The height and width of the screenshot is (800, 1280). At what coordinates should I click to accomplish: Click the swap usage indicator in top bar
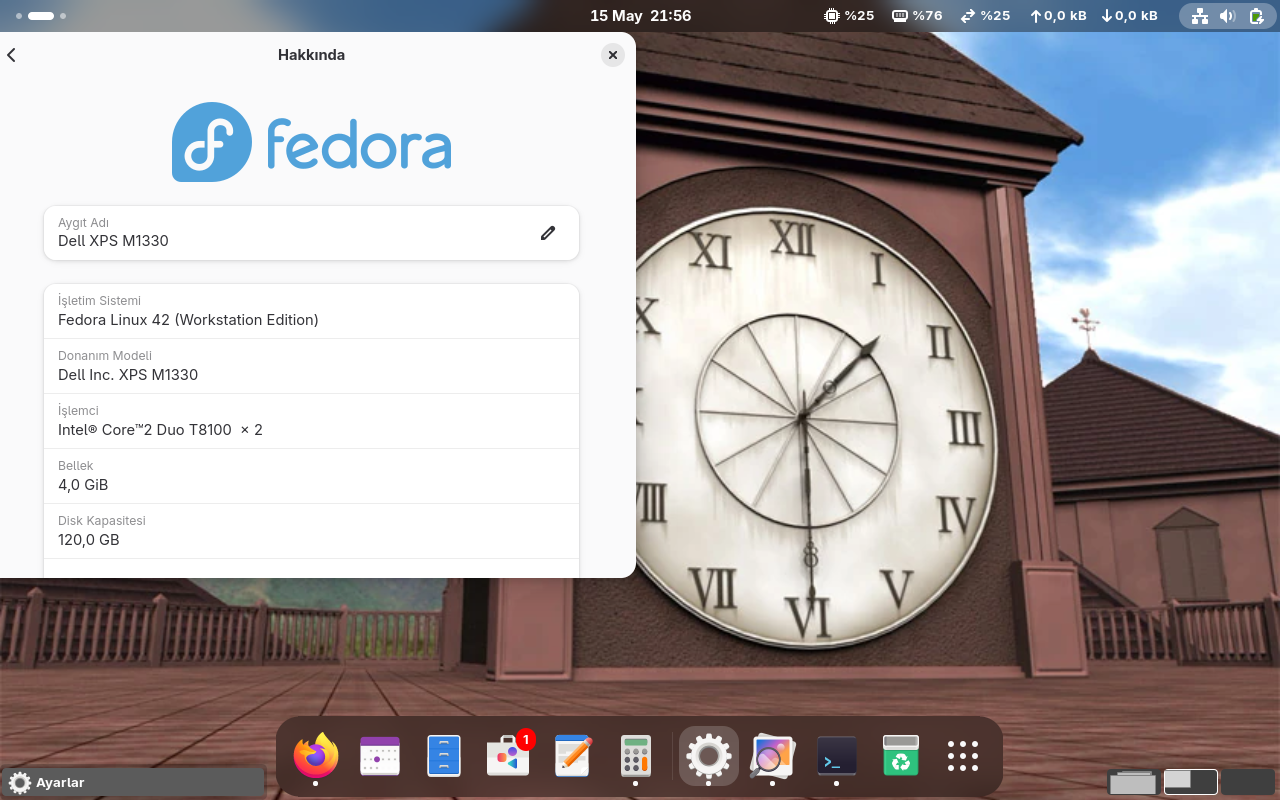point(985,16)
